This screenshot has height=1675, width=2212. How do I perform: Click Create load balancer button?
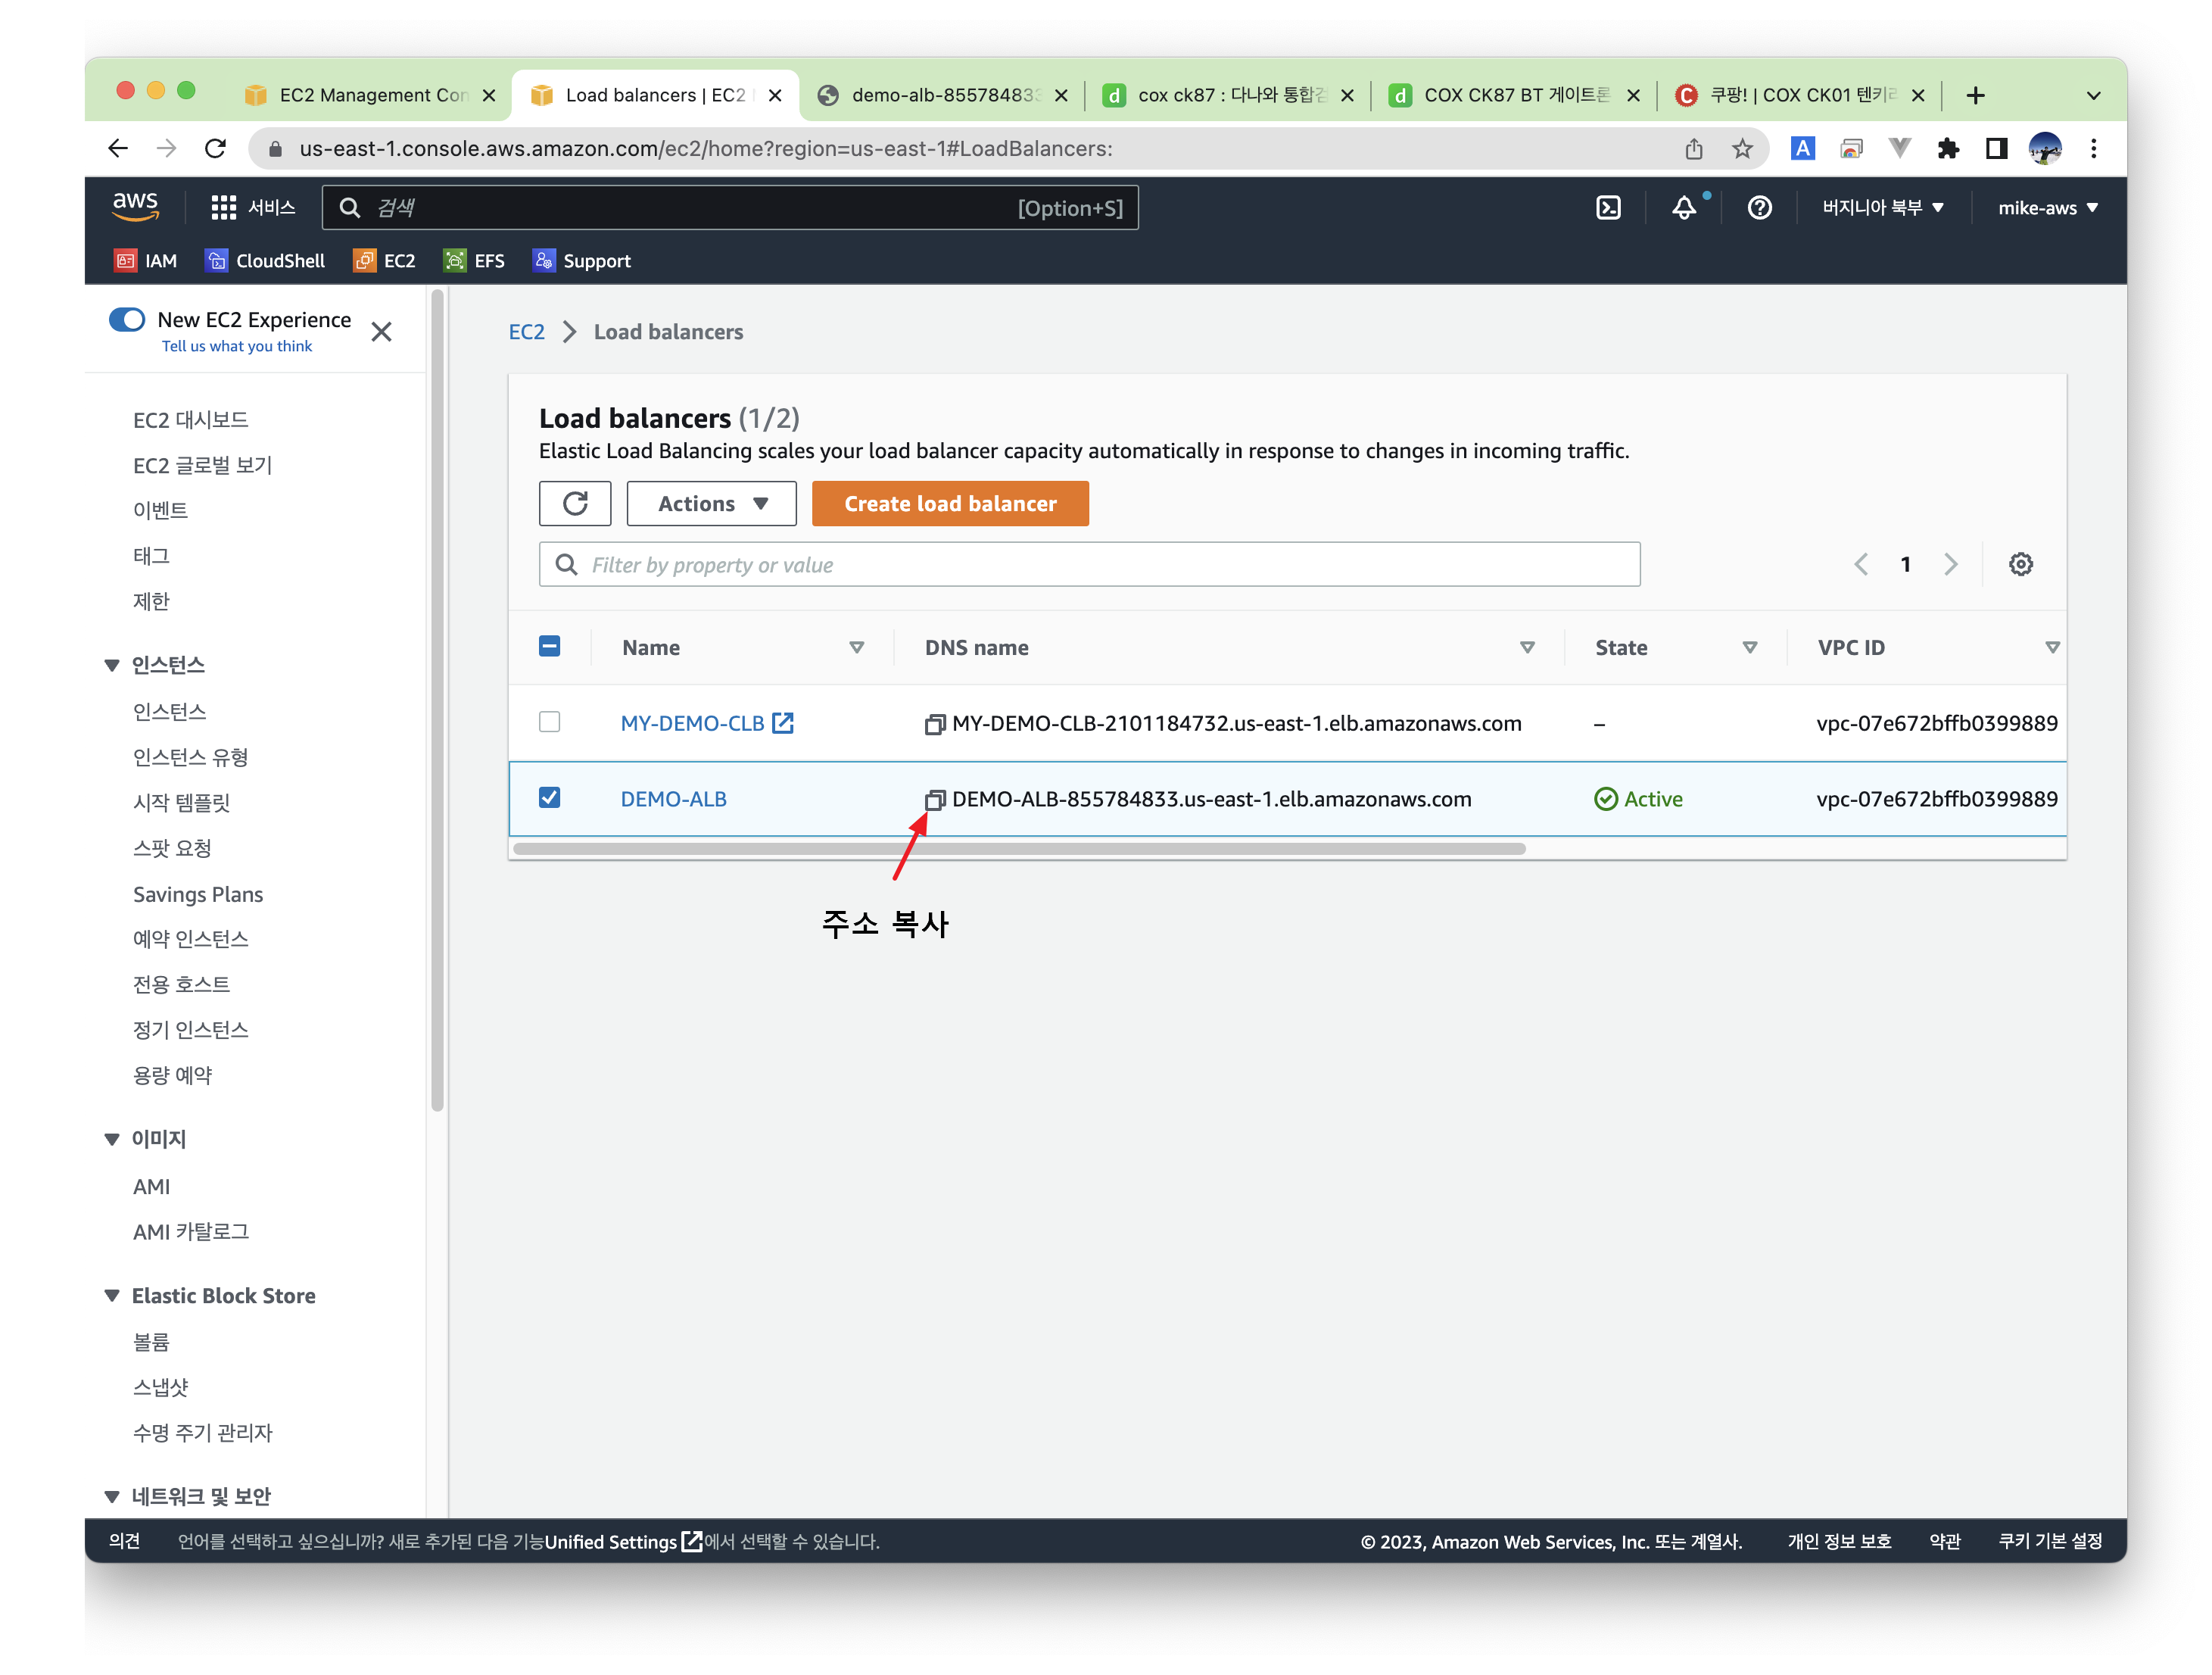click(949, 504)
